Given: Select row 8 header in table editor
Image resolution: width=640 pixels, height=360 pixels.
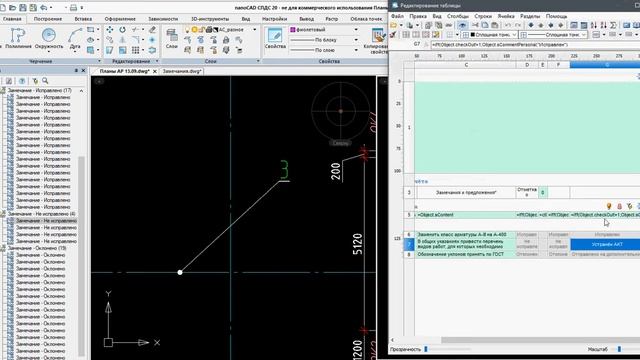Looking at the screenshot, I should coord(409,254).
